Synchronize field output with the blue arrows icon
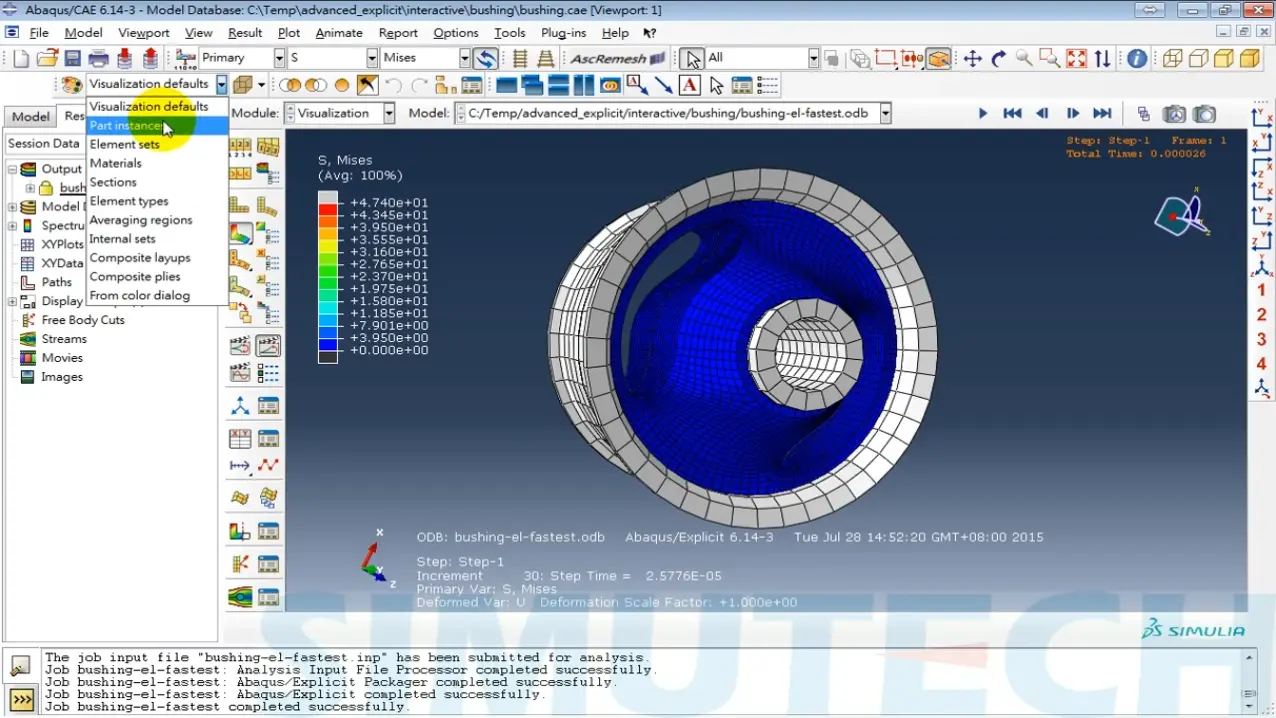 (x=486, y=59)
